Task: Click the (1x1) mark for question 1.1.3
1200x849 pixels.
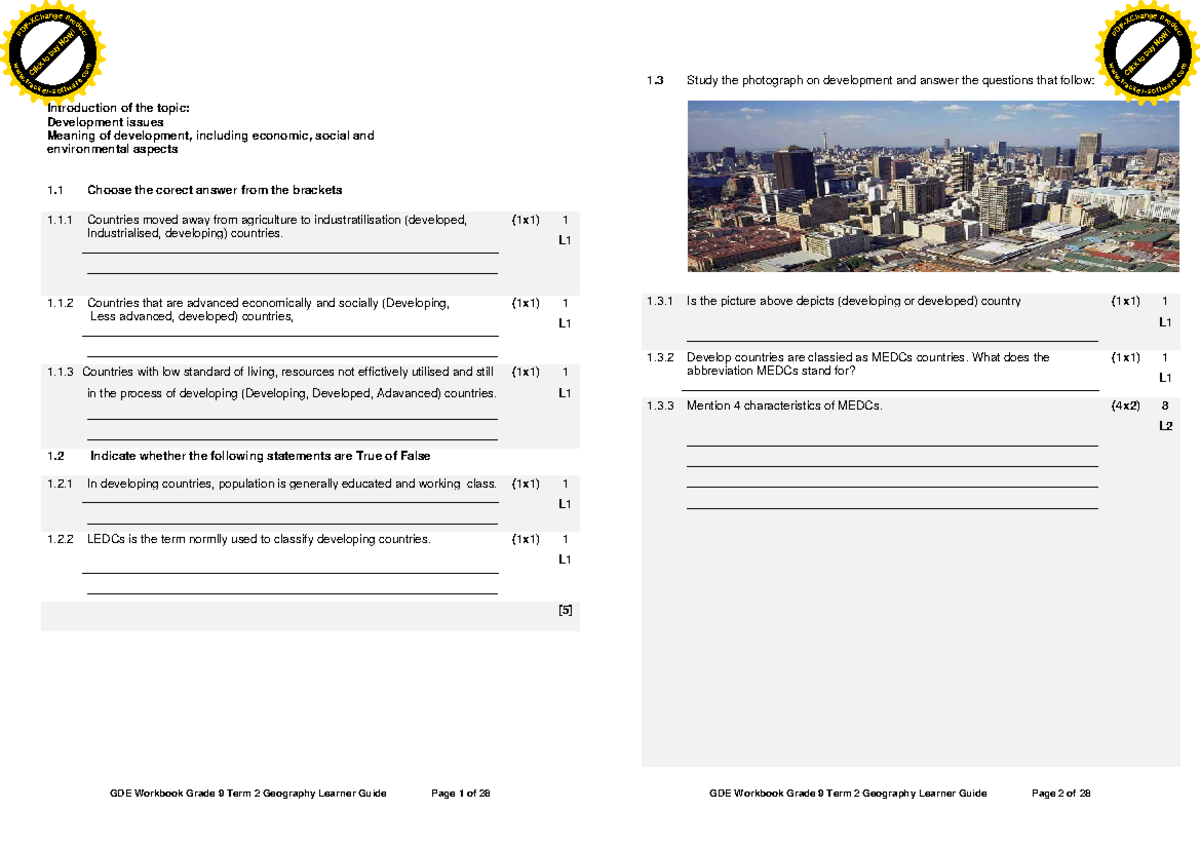Action: click(525, 372)
